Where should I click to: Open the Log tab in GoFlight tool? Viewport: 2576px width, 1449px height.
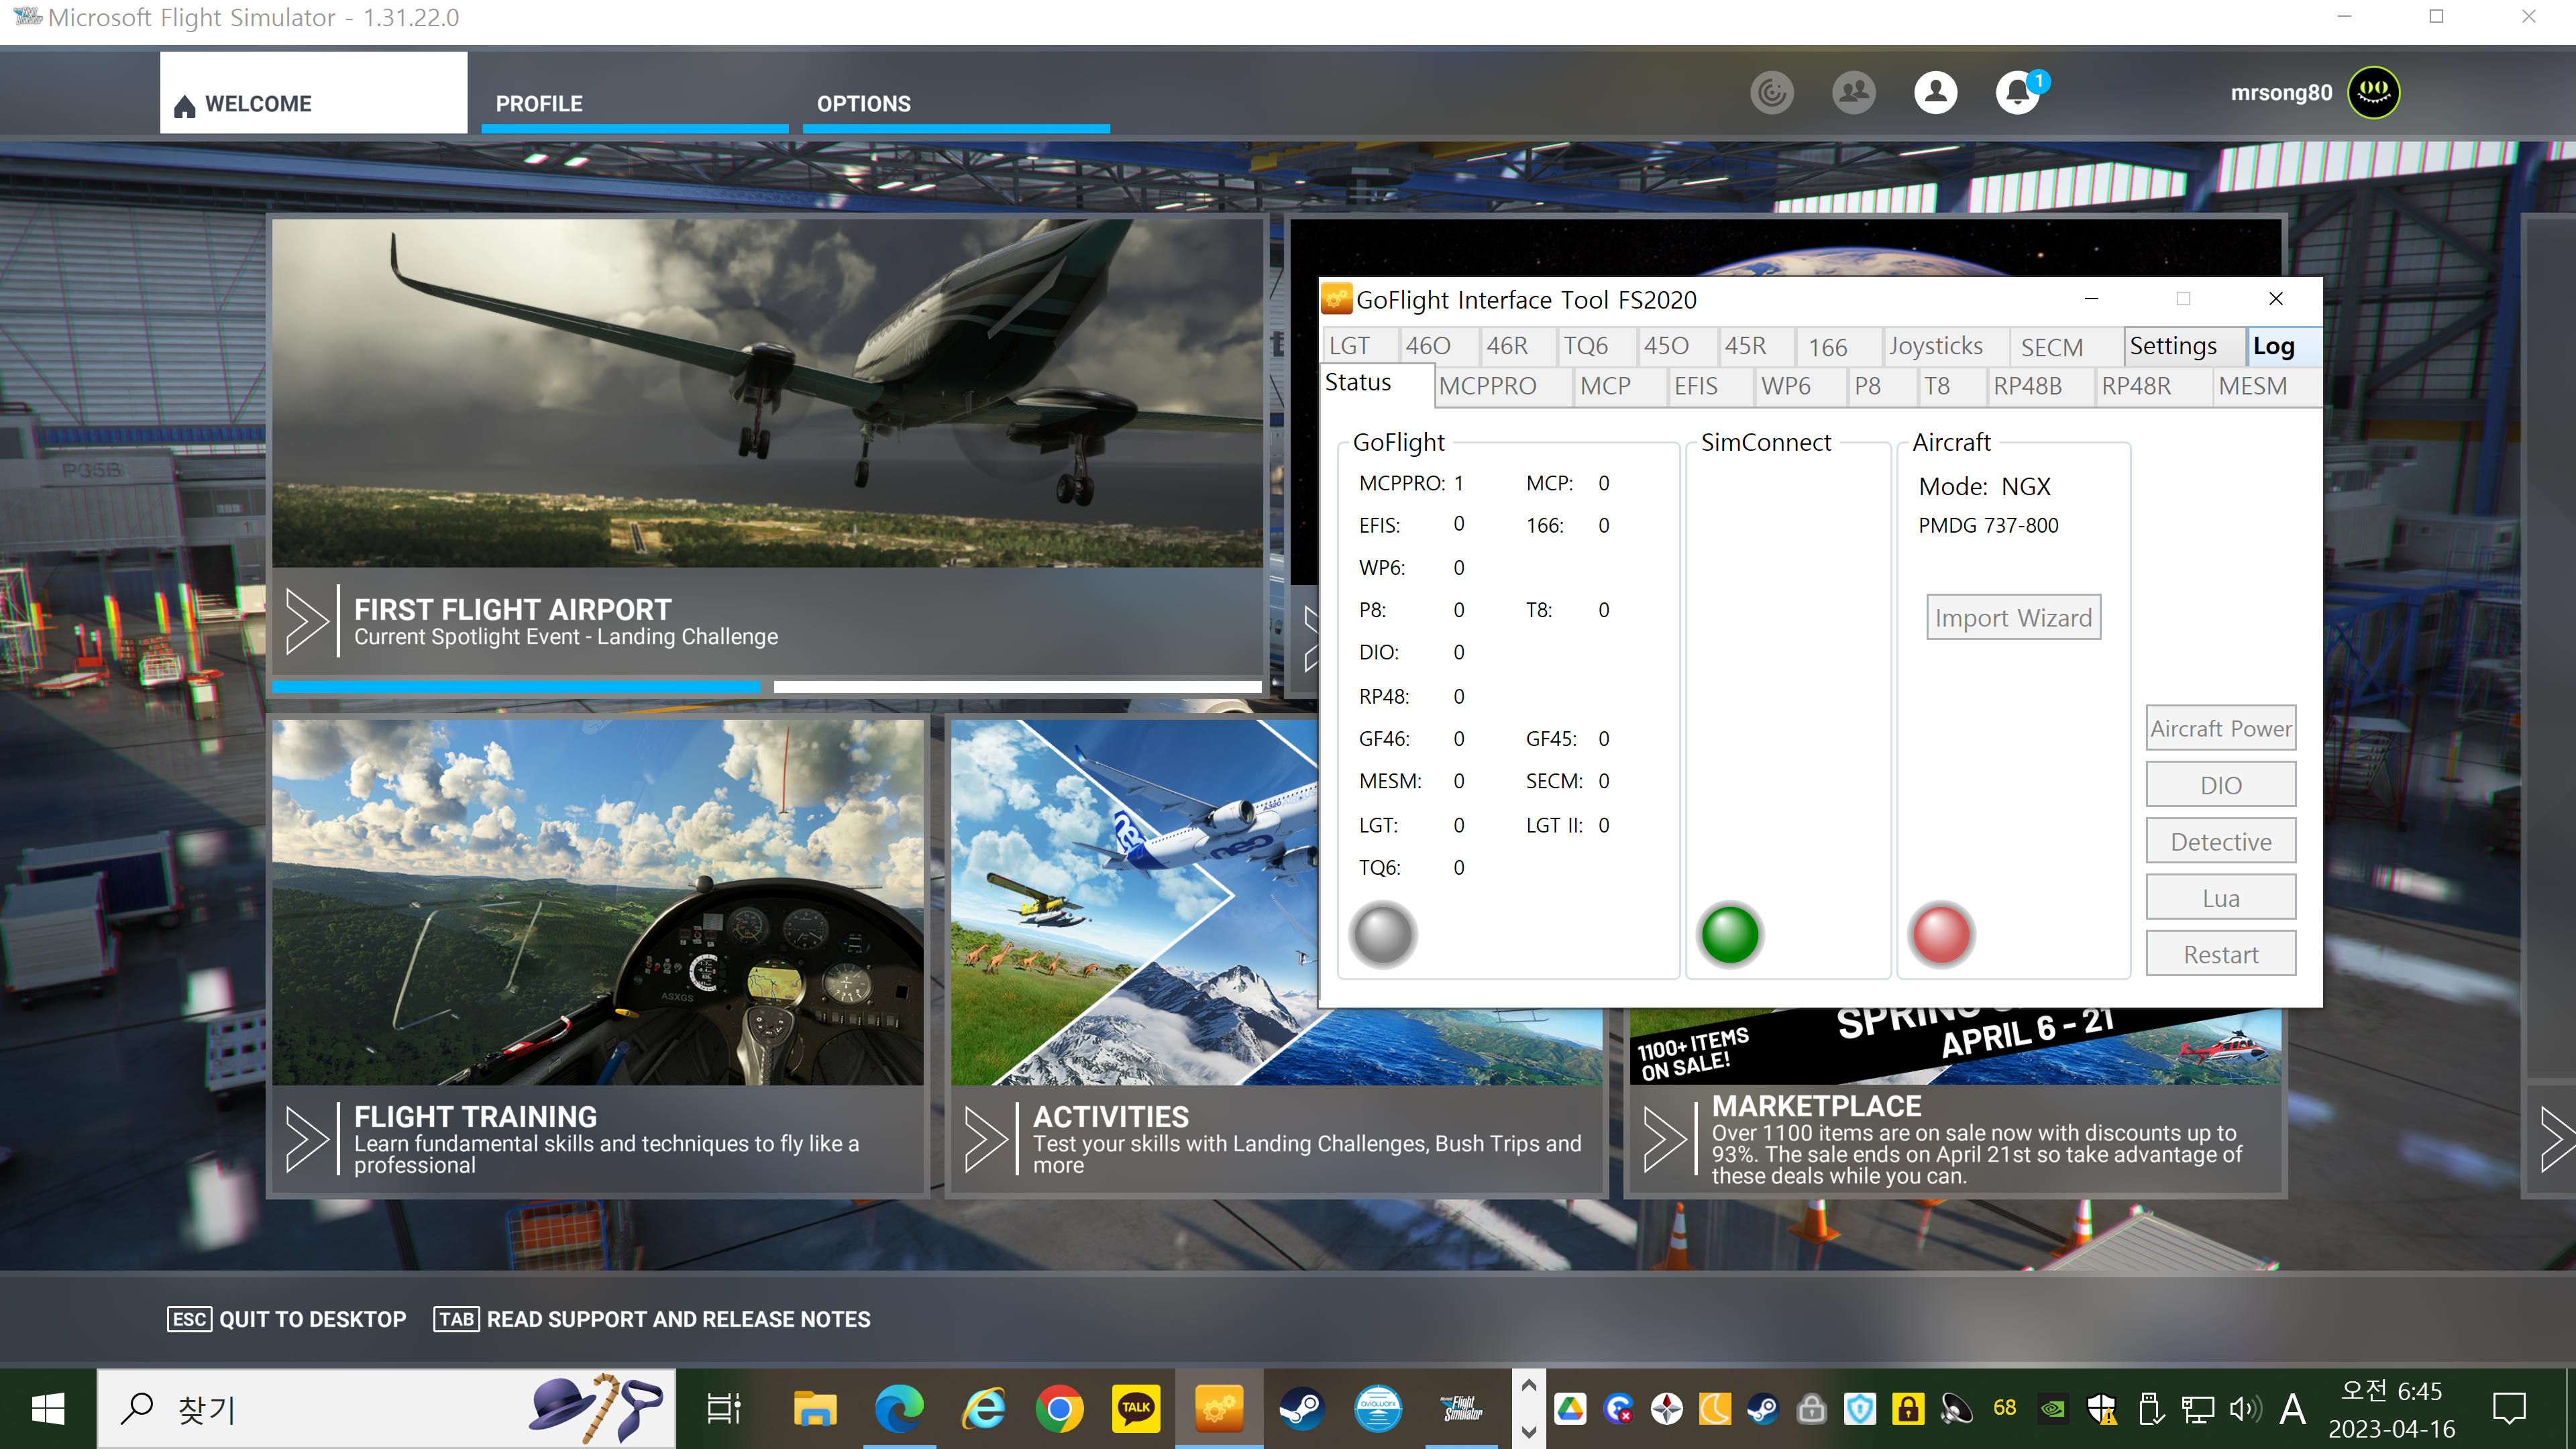click(x=2283, y=346)
